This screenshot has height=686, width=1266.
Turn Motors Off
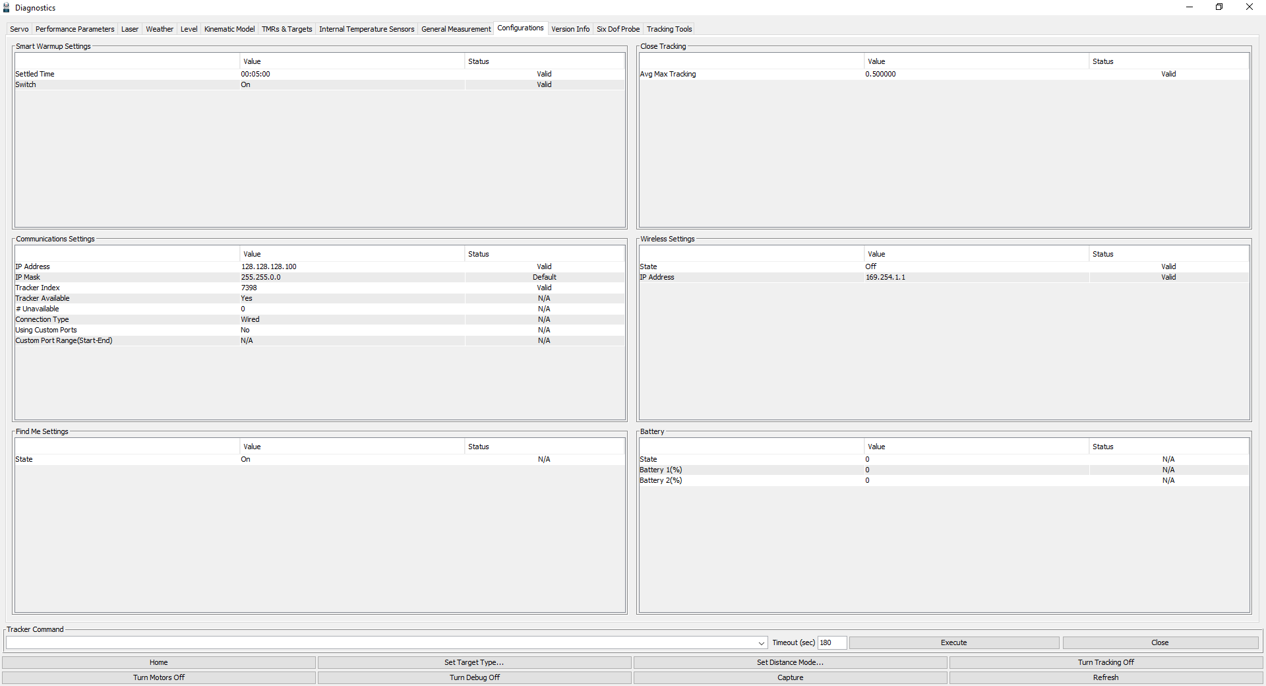pos(159,677)
